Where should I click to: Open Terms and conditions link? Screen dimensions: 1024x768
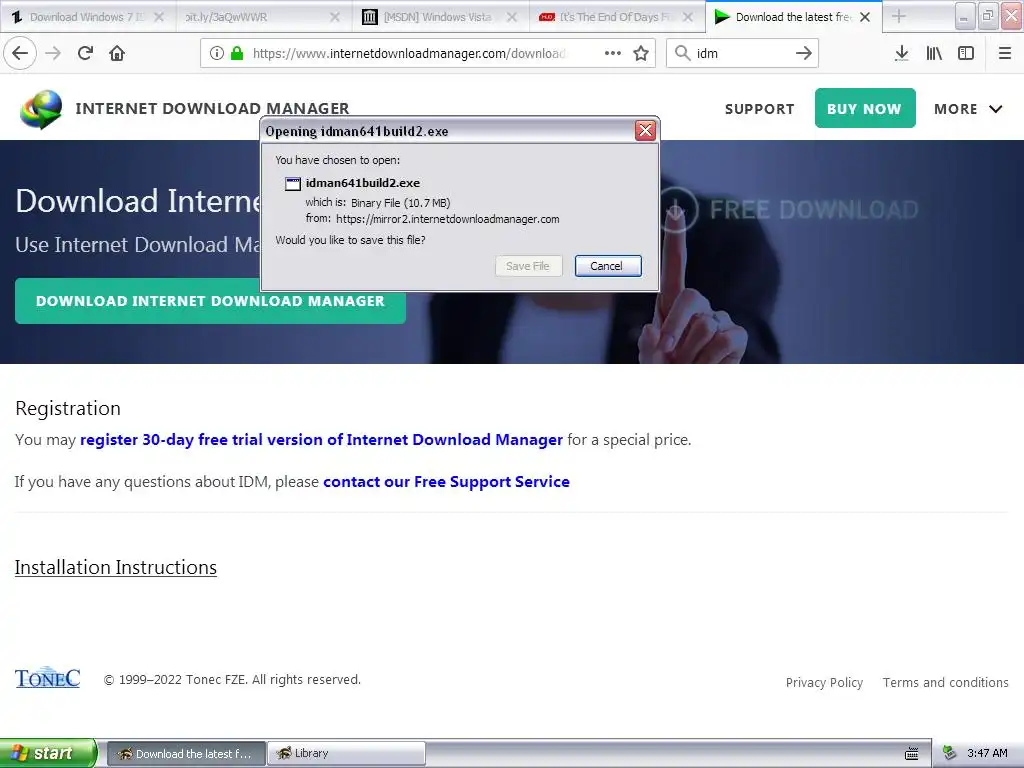click(x=945, y=682)
